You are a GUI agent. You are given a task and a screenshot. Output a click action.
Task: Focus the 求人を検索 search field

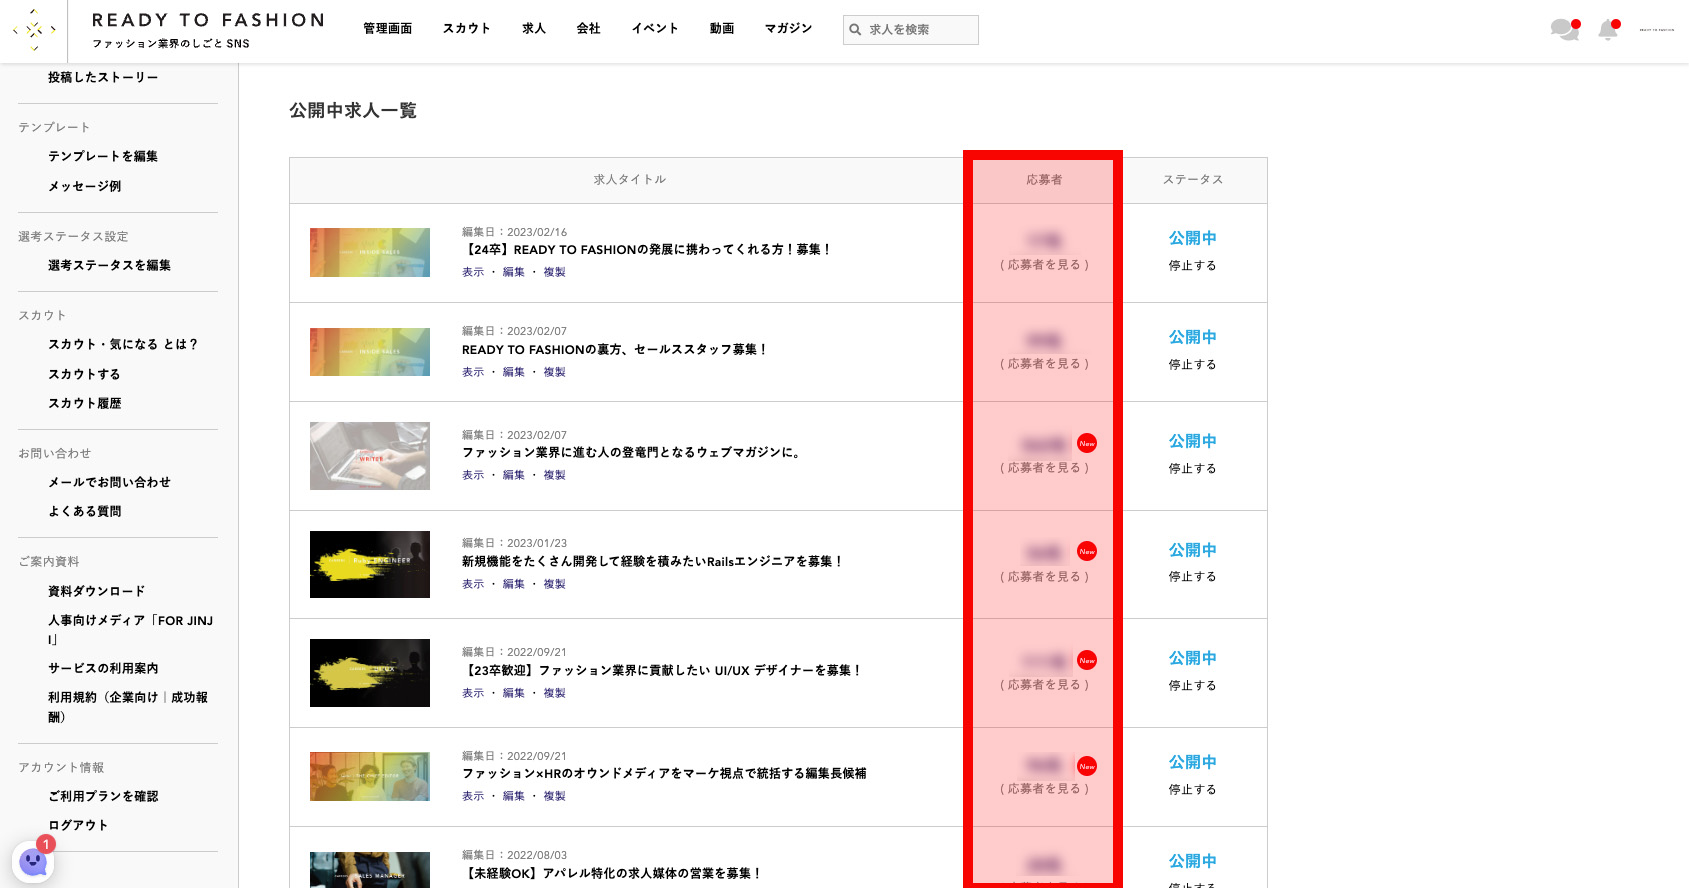pyautogui.click(x=911, y=30)
